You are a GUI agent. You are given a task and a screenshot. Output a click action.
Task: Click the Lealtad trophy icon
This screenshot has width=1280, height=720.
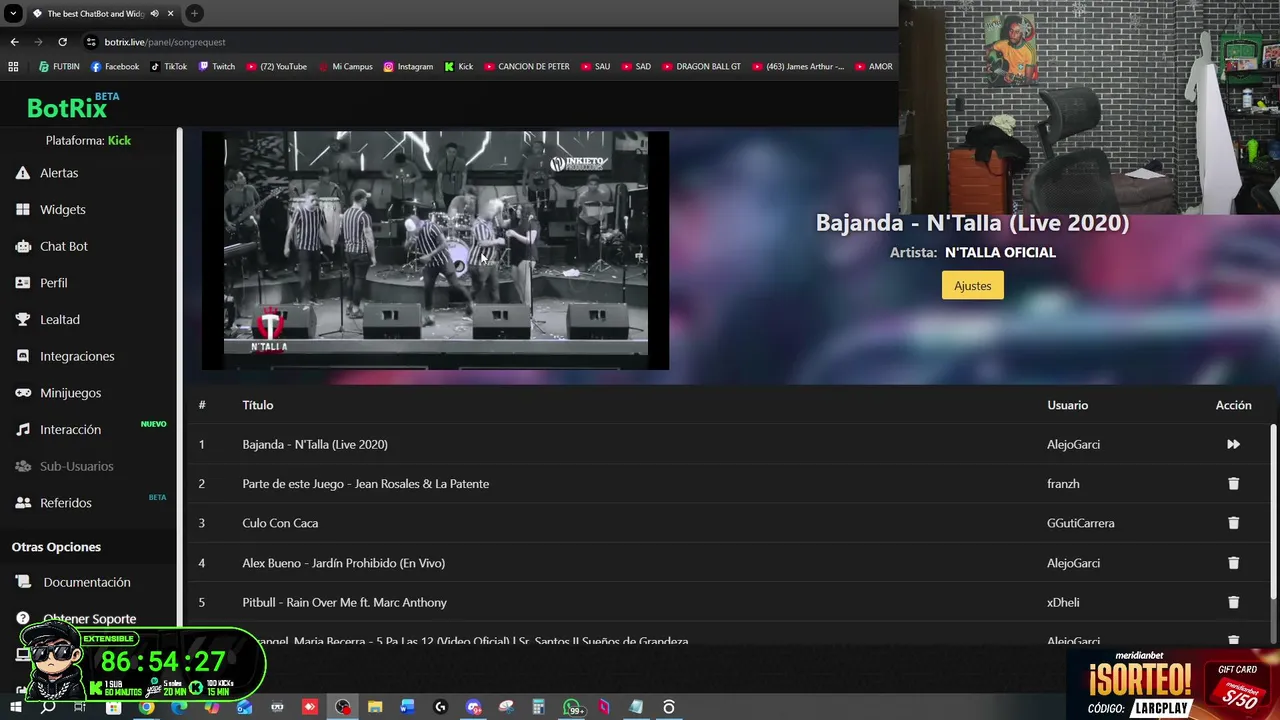23,320
